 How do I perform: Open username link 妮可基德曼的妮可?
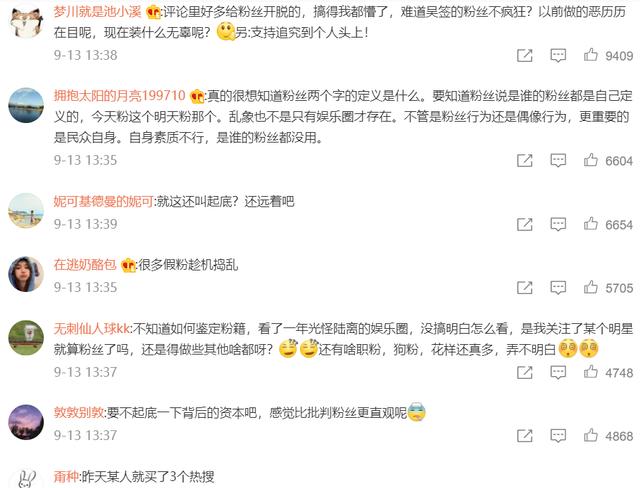104,201
